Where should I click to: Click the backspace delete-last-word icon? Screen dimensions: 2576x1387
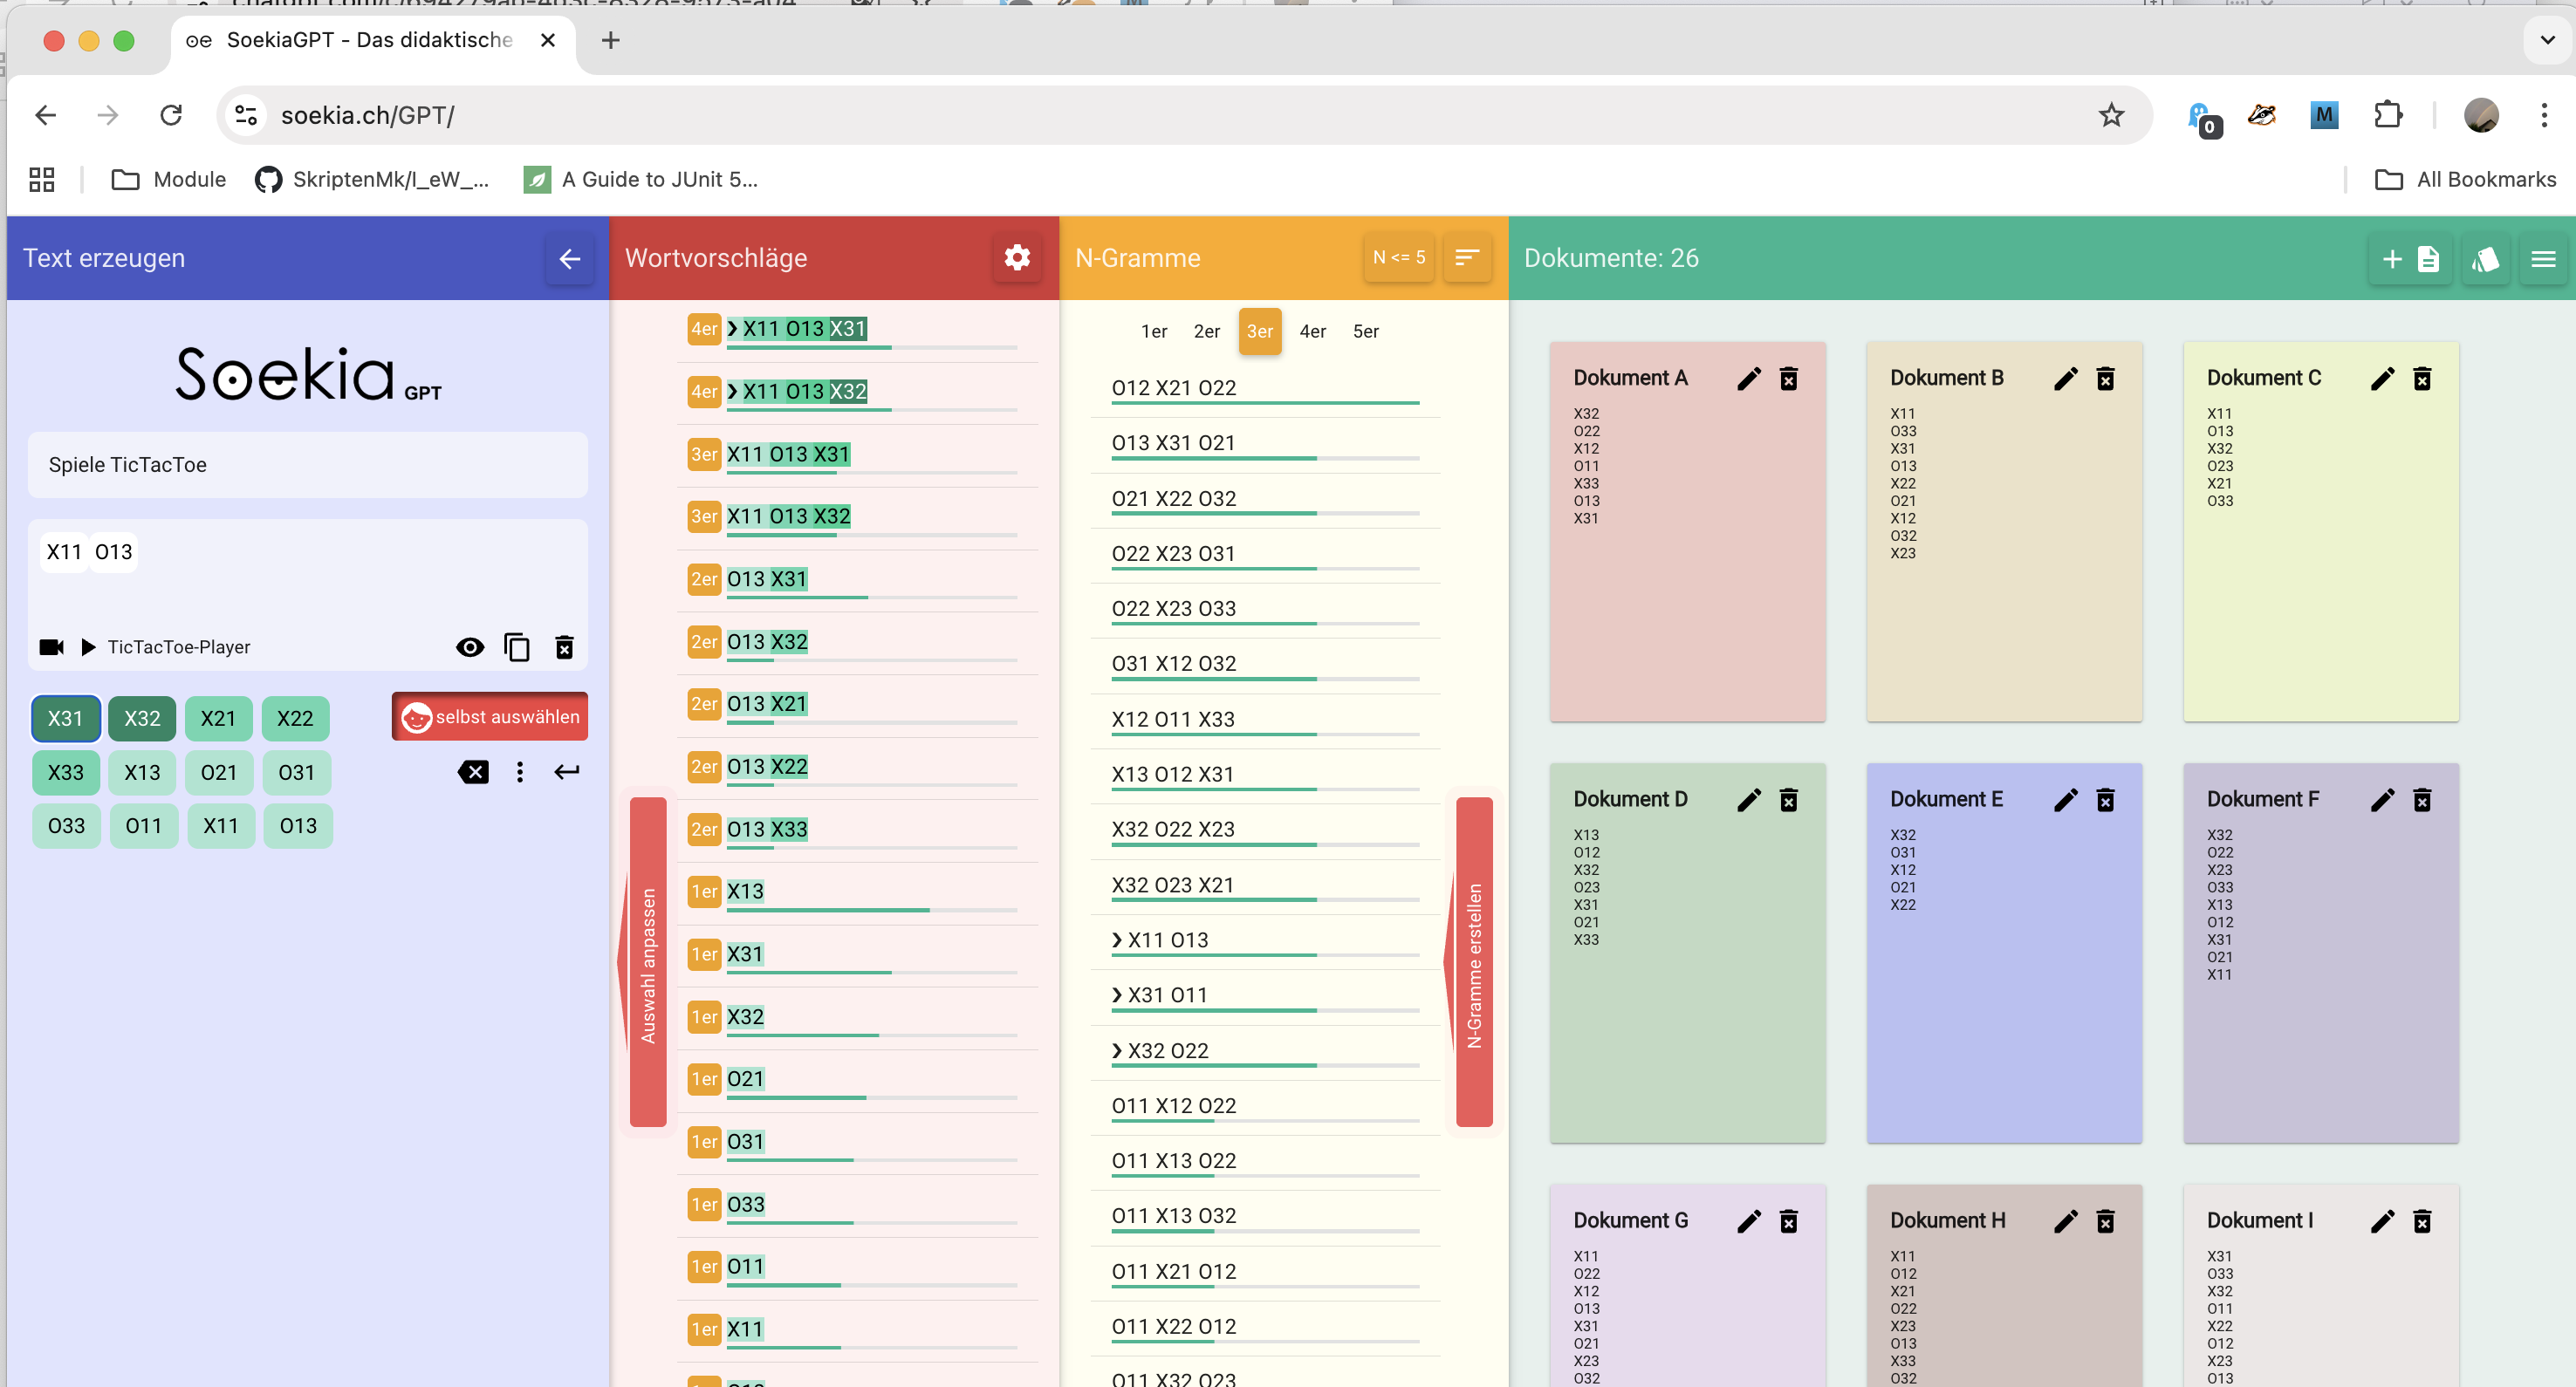click(x=473, y=772)
